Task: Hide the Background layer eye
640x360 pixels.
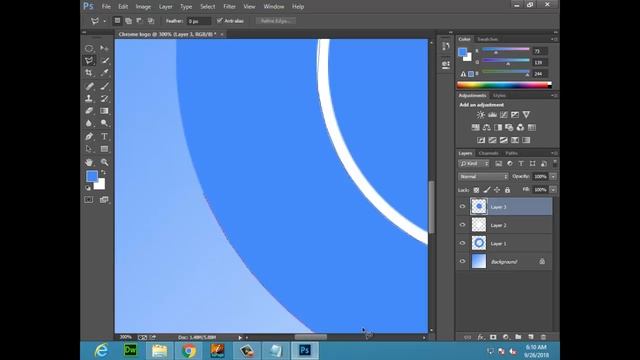Action: point(462,262)
